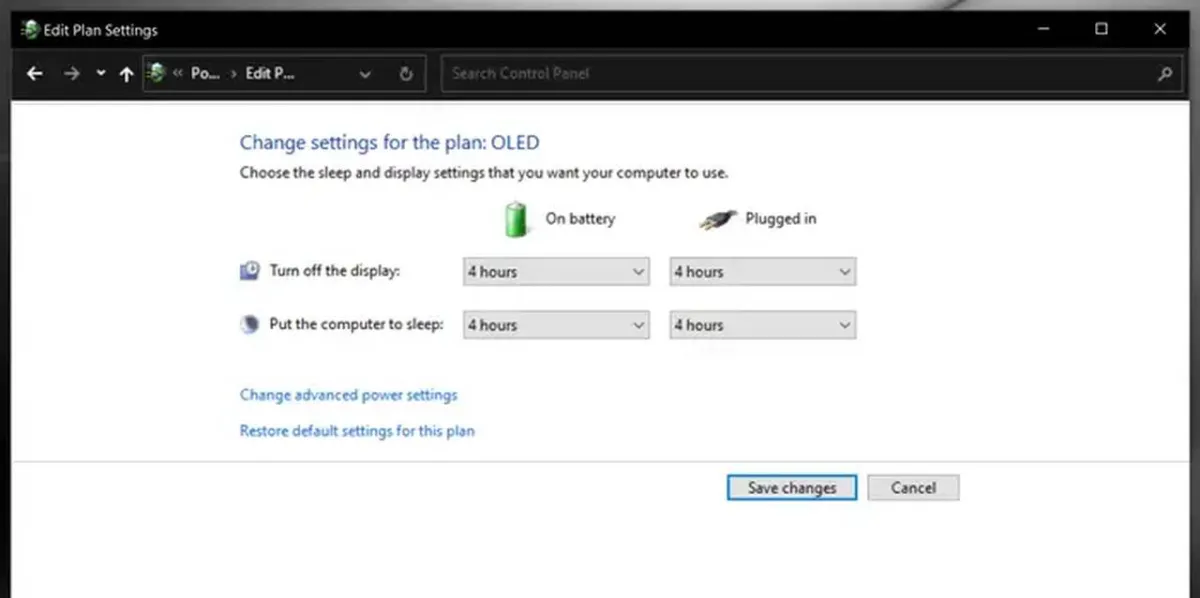Click the search magnifier icon
The height and width of the screenshot is (598, 1200).
pos(1164,74)
